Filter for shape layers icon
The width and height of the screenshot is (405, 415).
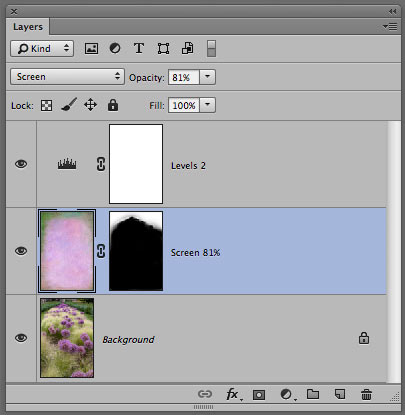pos(163,49)
